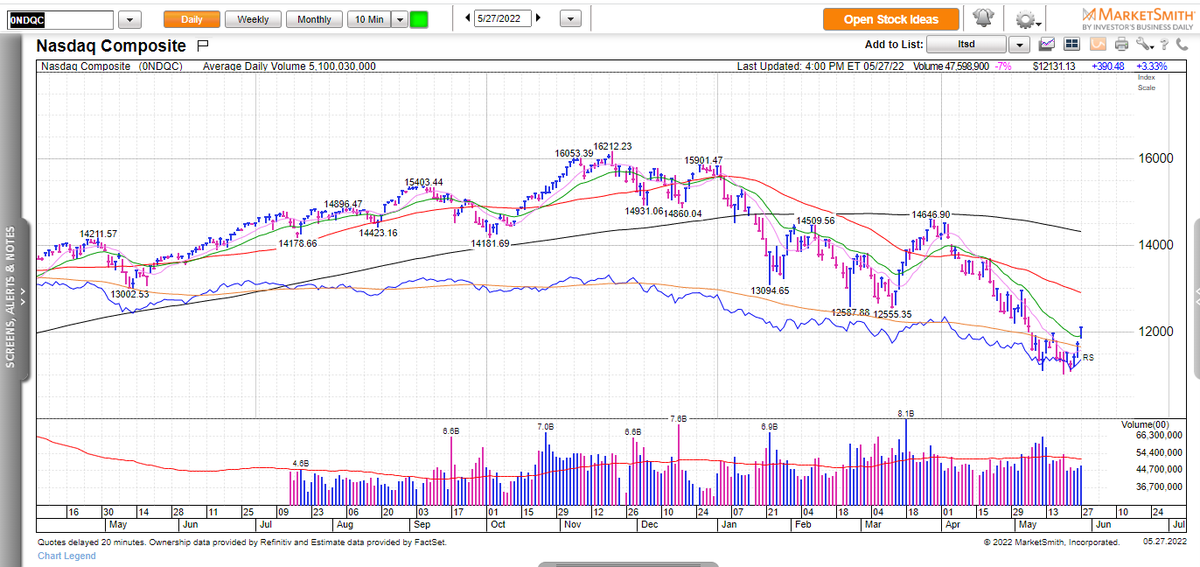The image size is (1200, 567).
Task: Click the ltsd list button
Action: 965,44
